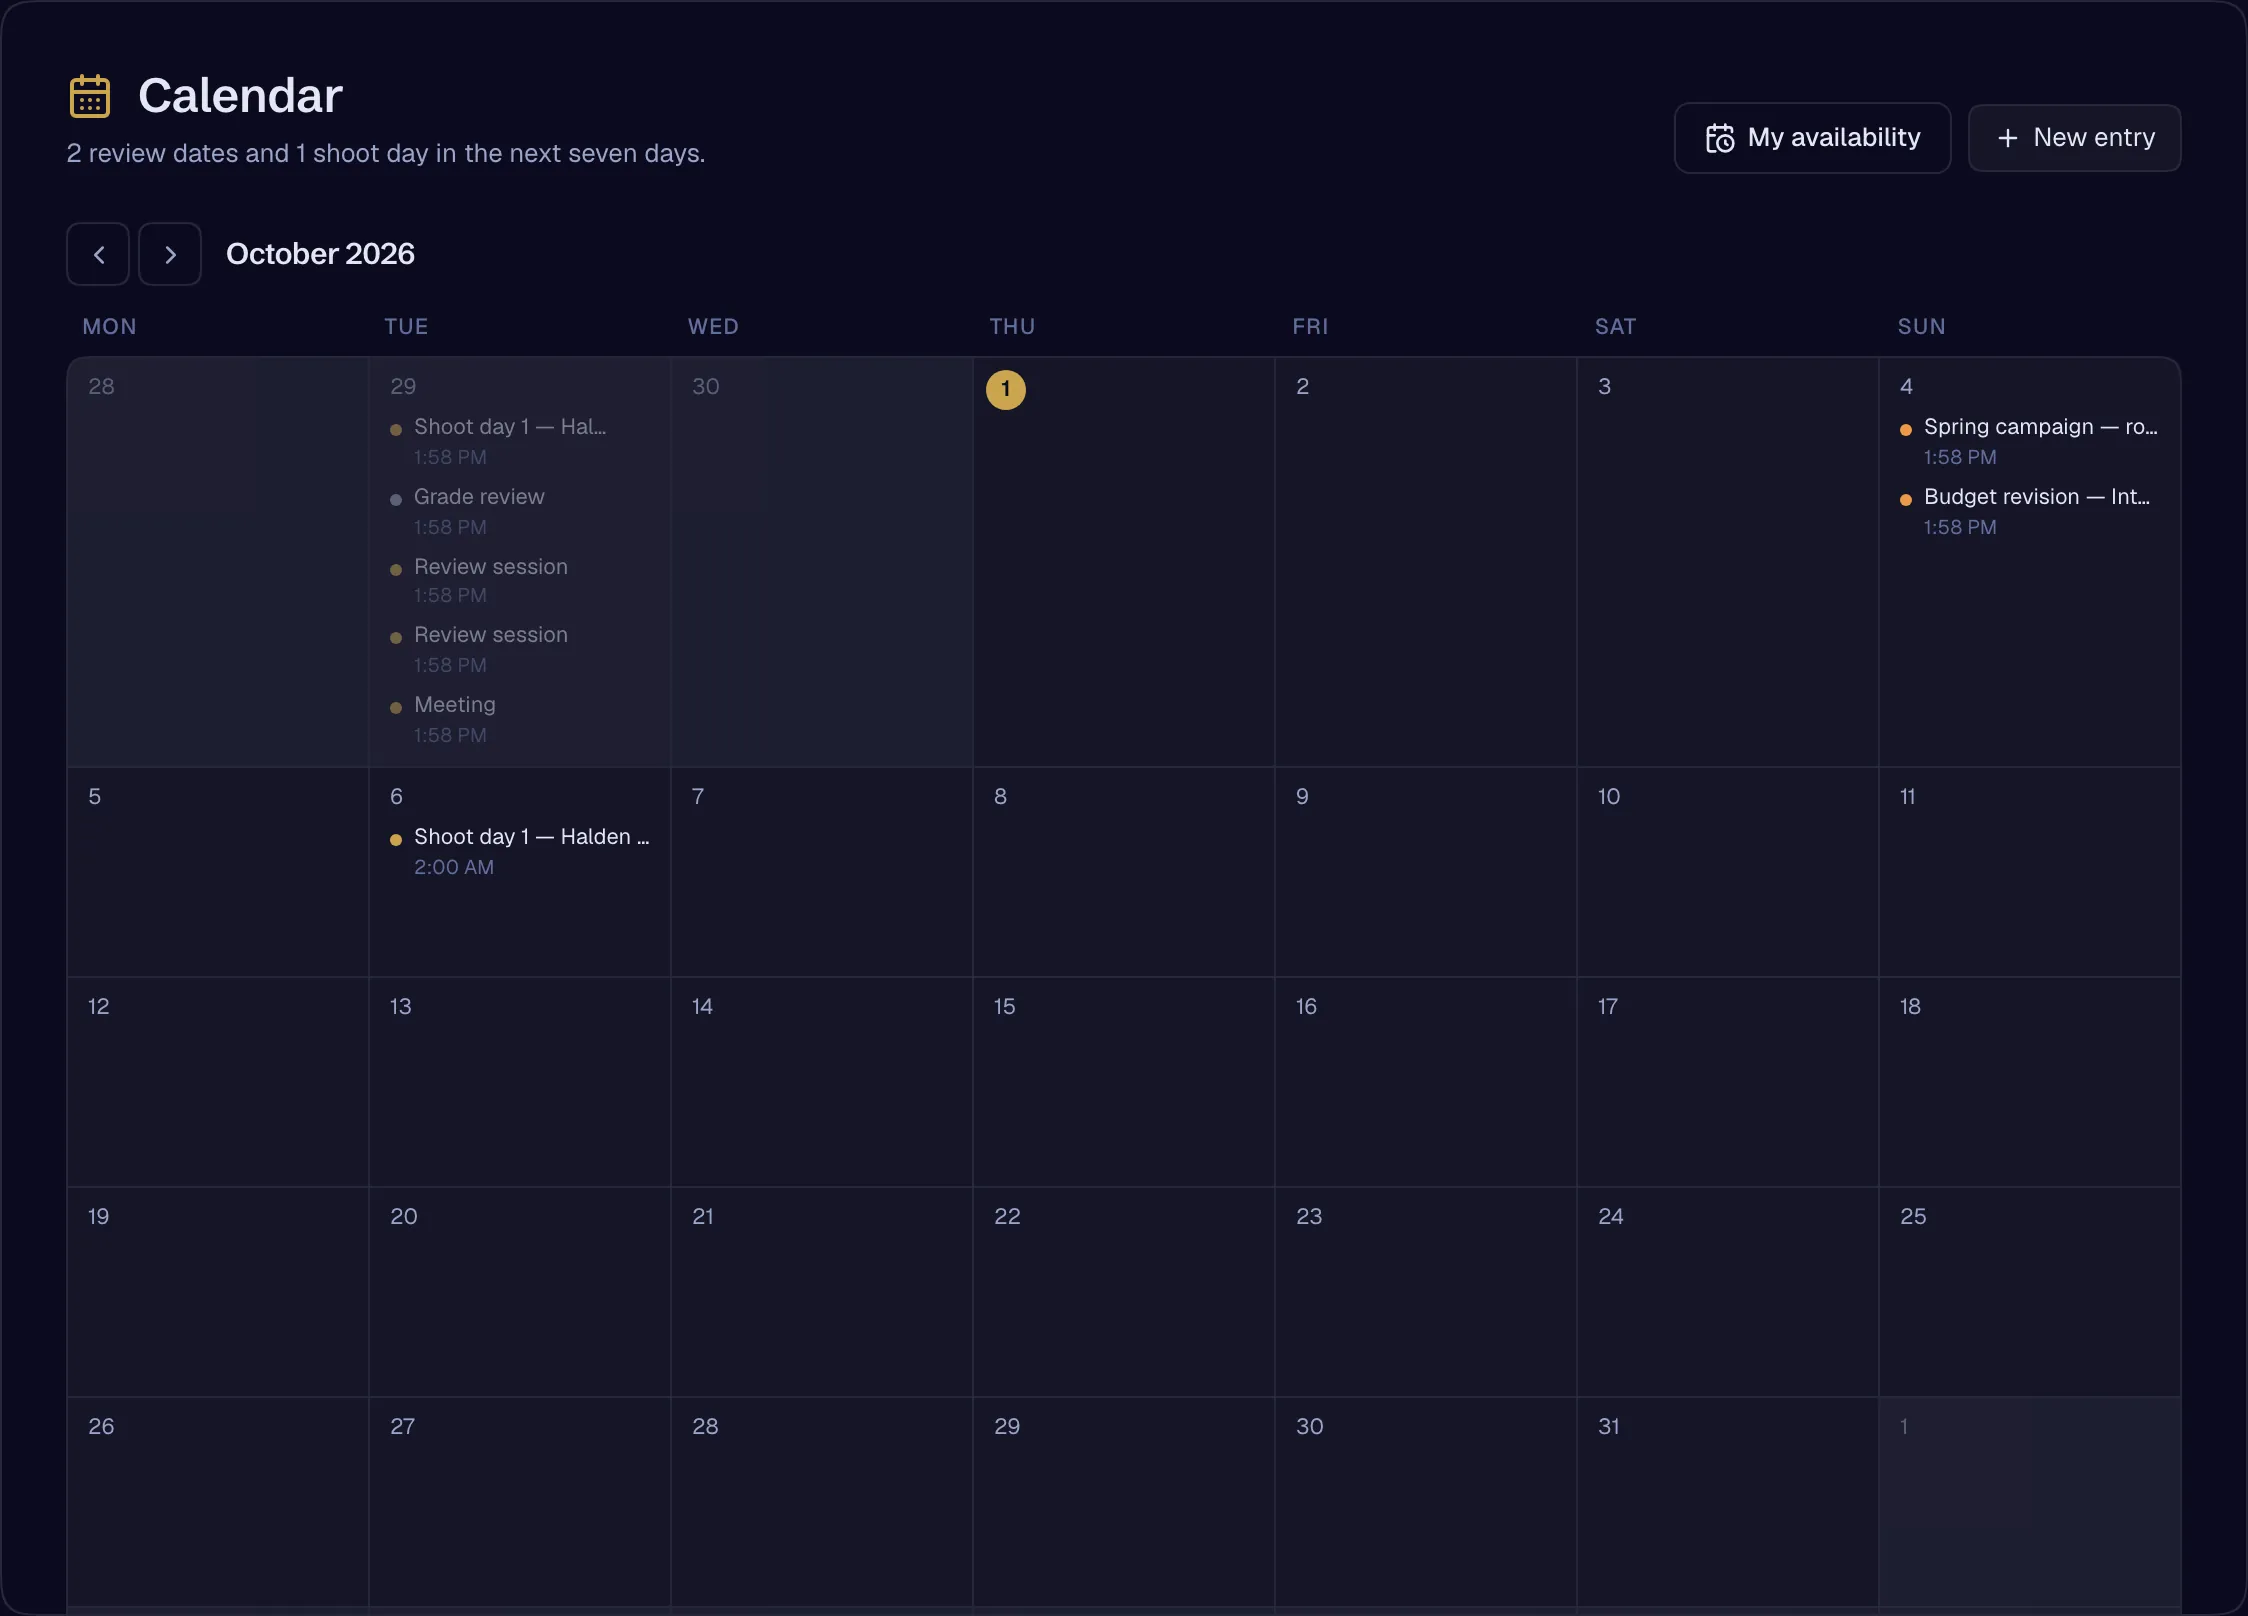This screenshot has height=1616, width=2248.
Task: Click the orange dot beside Spring campaign
Action: [1906, 430]
